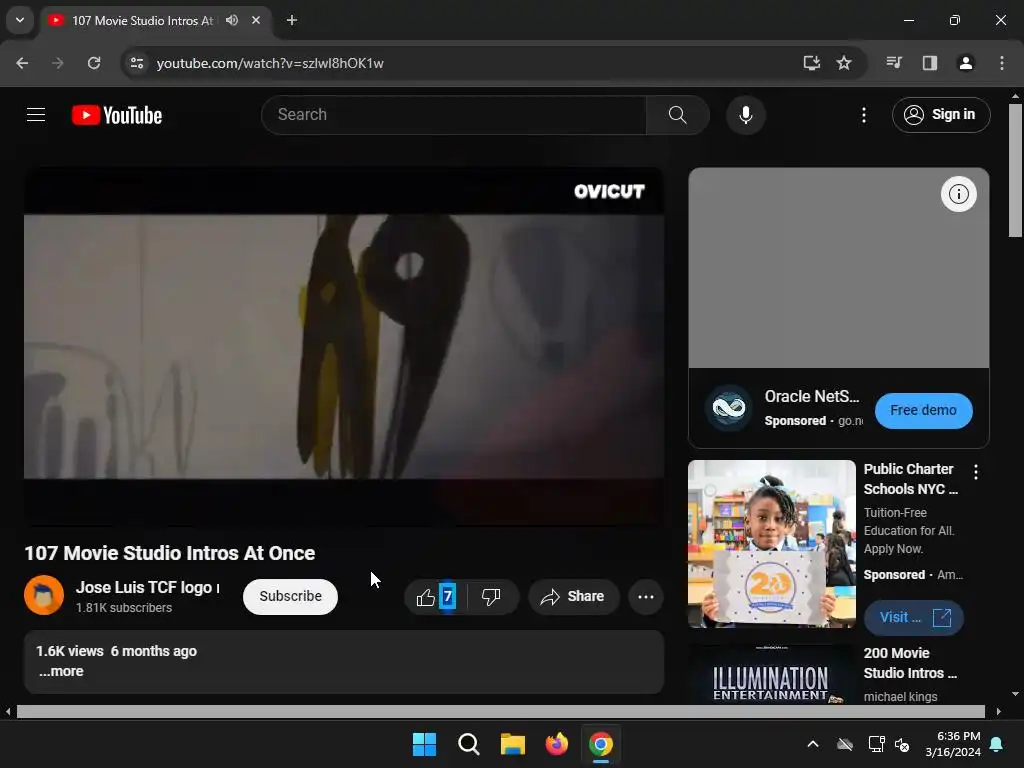Expand description with ...more

(61, 671)
